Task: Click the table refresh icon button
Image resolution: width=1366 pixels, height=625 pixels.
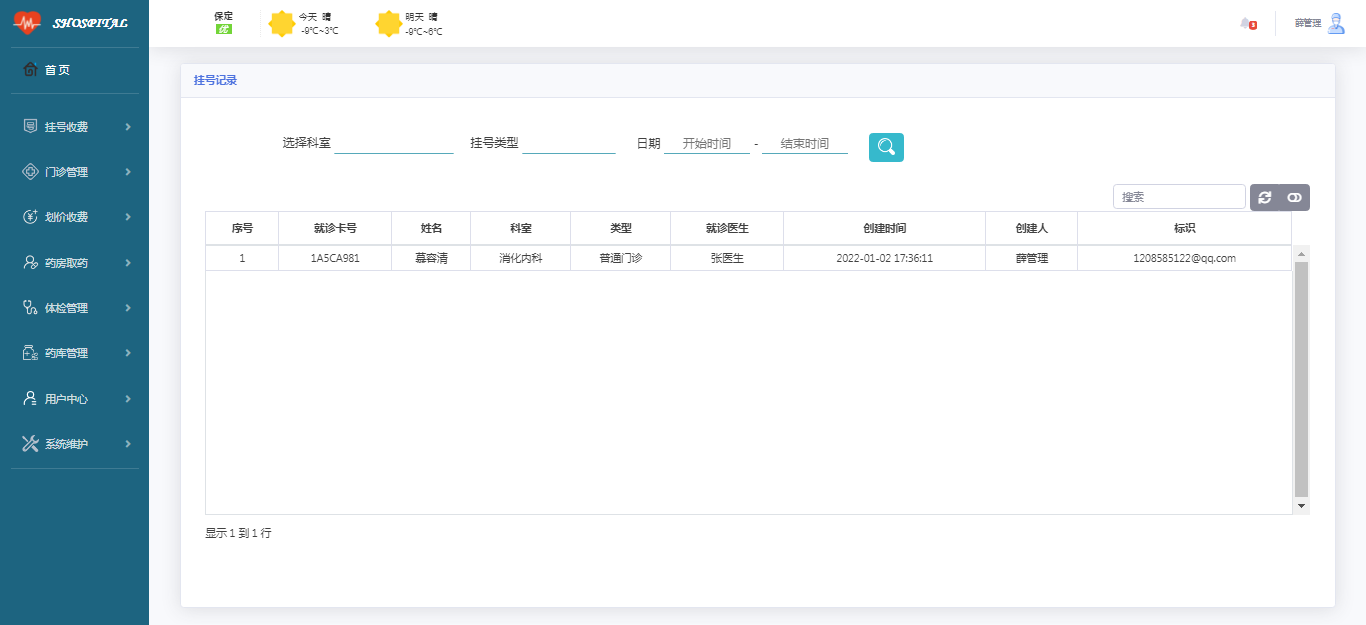Action: tap(1265, 198)
